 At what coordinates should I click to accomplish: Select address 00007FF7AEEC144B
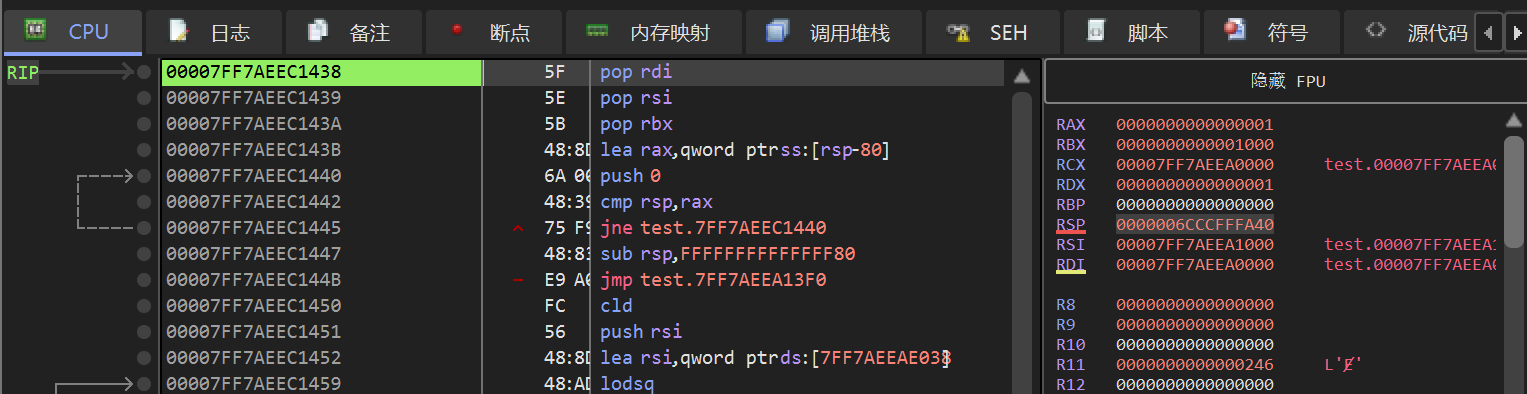tap(253, 280)
